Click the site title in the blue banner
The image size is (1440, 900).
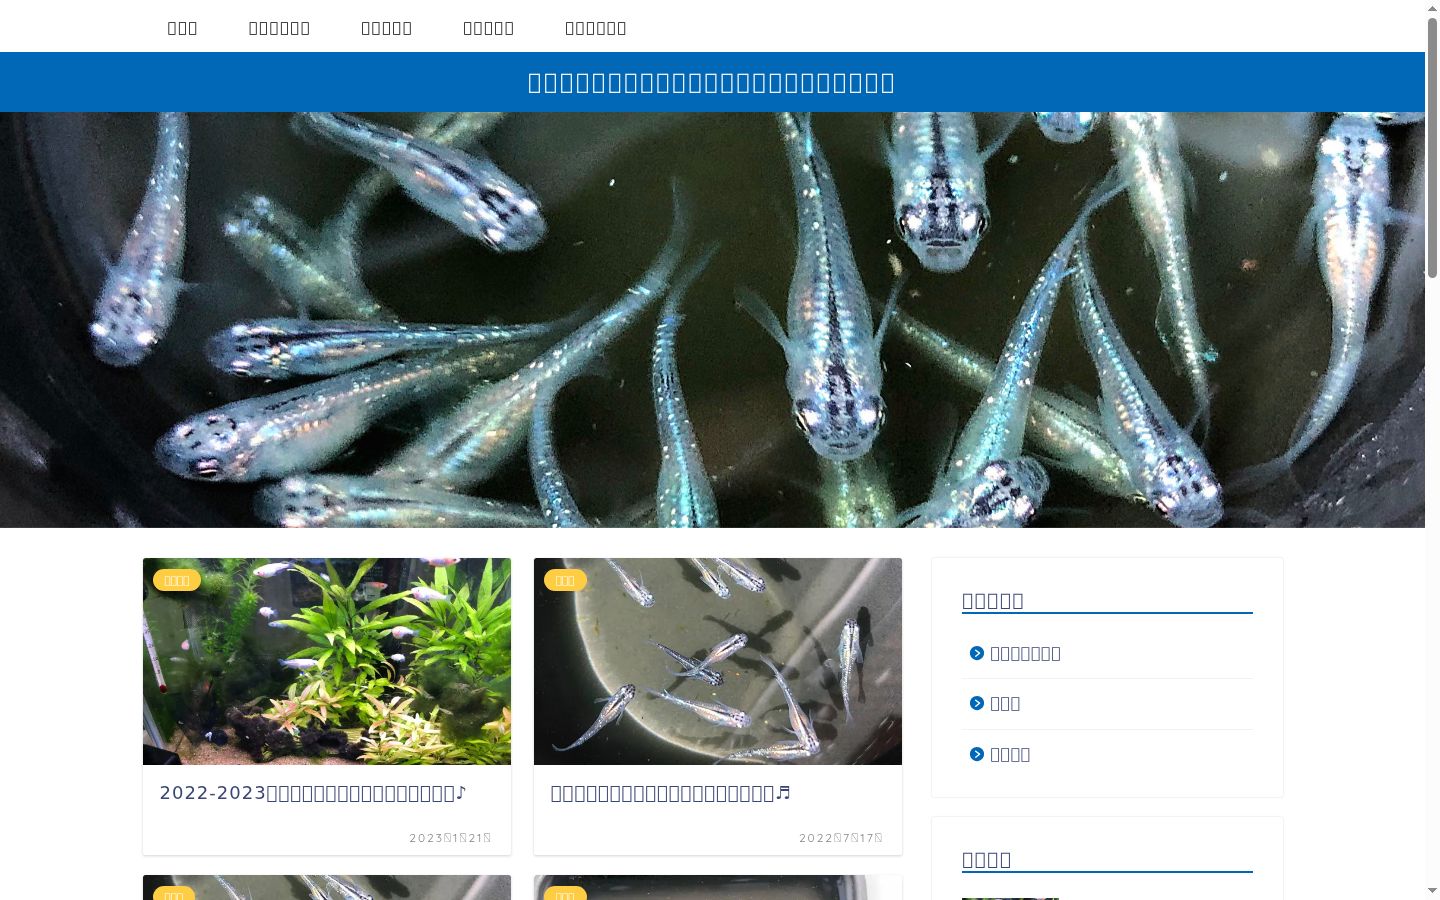point(712,82)
